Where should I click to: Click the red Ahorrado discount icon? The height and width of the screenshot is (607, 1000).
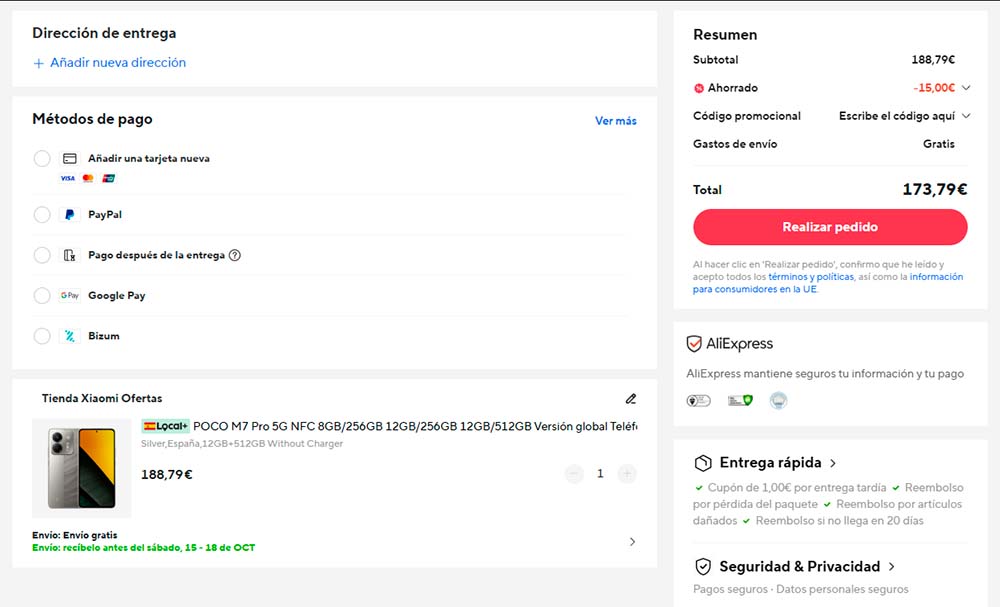coord(698,88)
